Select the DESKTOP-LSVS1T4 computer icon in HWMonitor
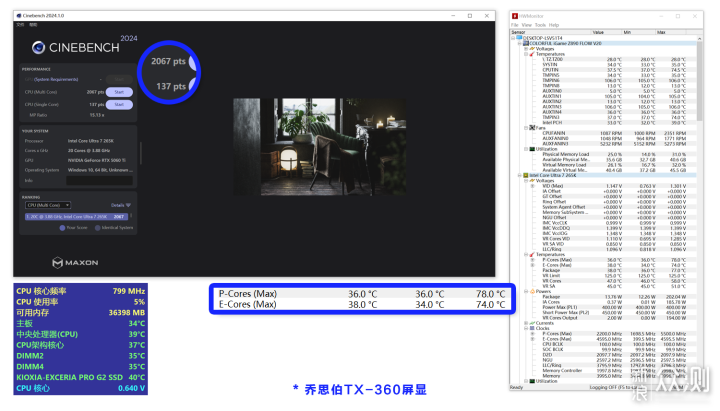This screenshot has width=720, height=411. point(519,38)
